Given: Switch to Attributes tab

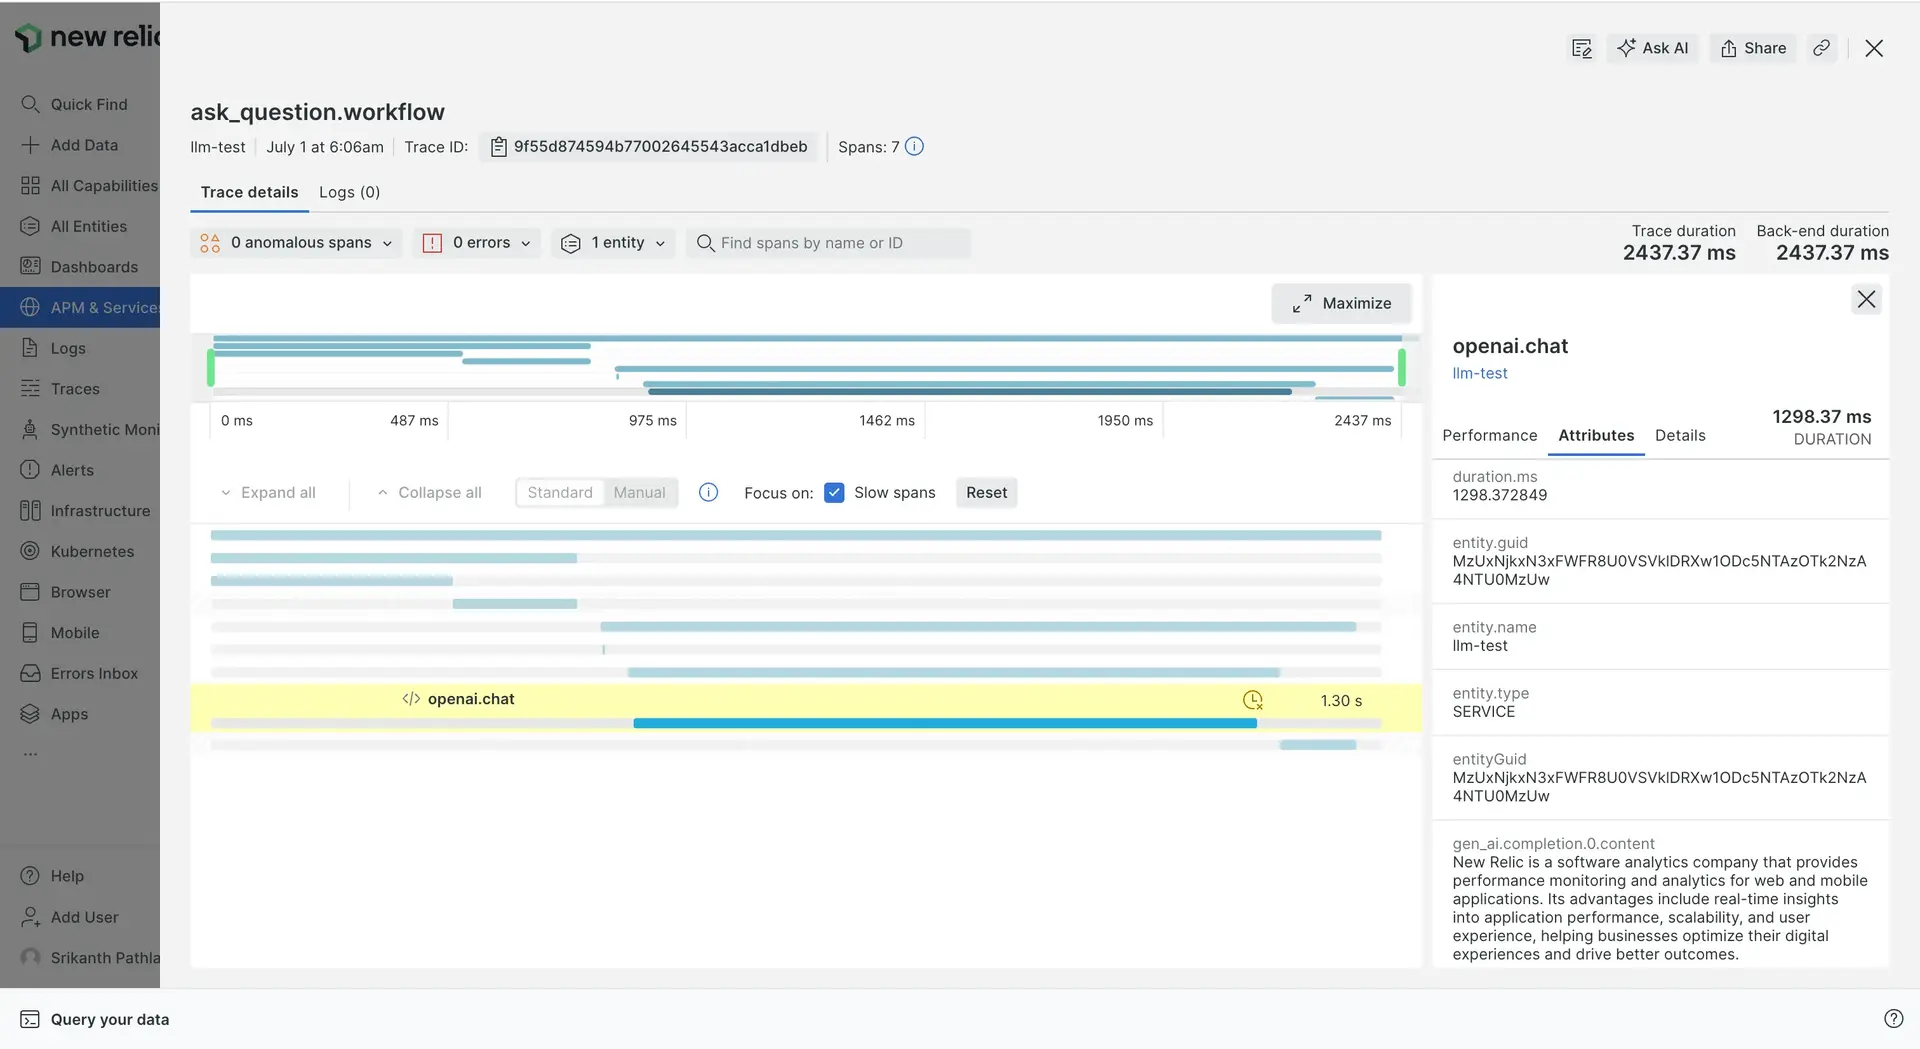Looking at the screenshot, I should pyautogui.click(x=1596, y=436).
